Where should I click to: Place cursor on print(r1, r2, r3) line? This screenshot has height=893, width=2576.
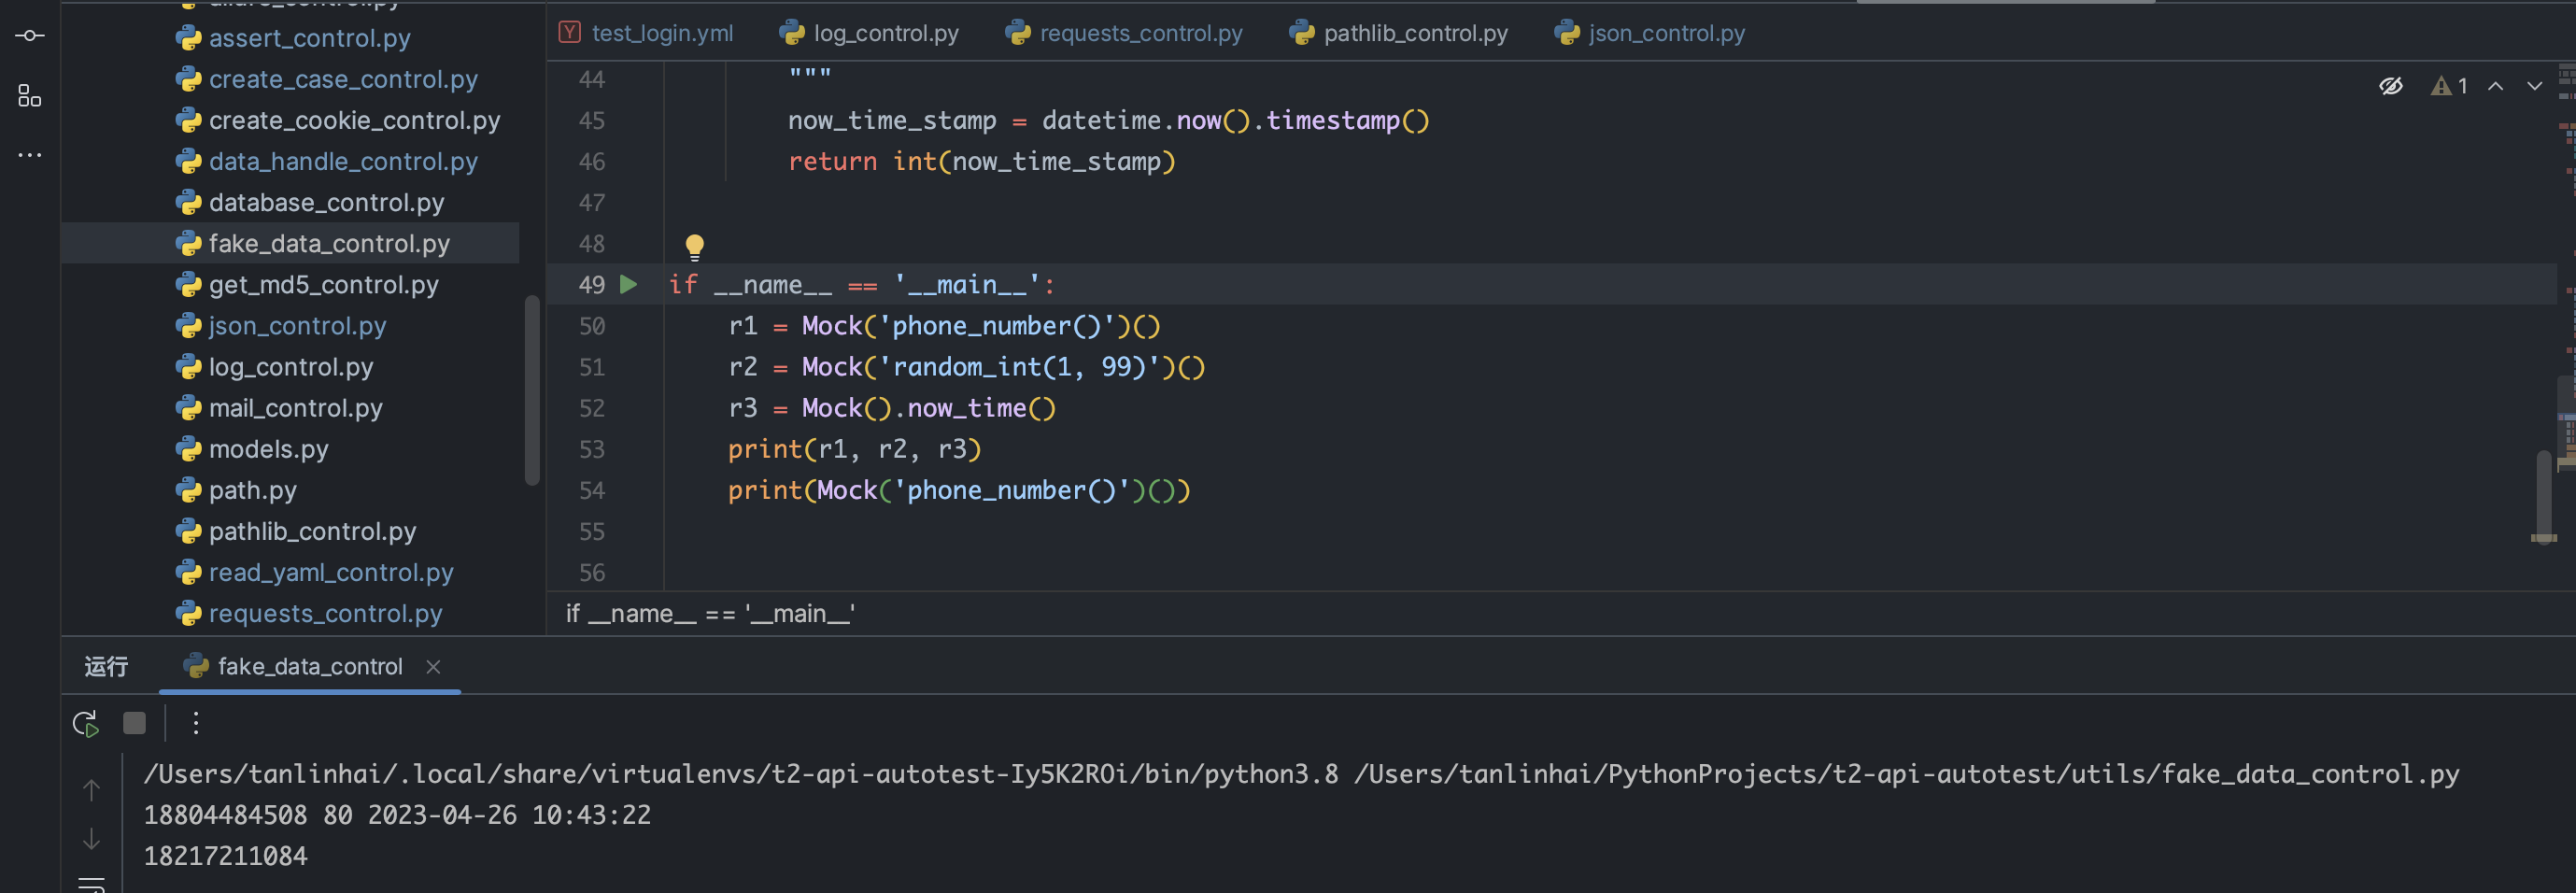click(x=855, y=449)
